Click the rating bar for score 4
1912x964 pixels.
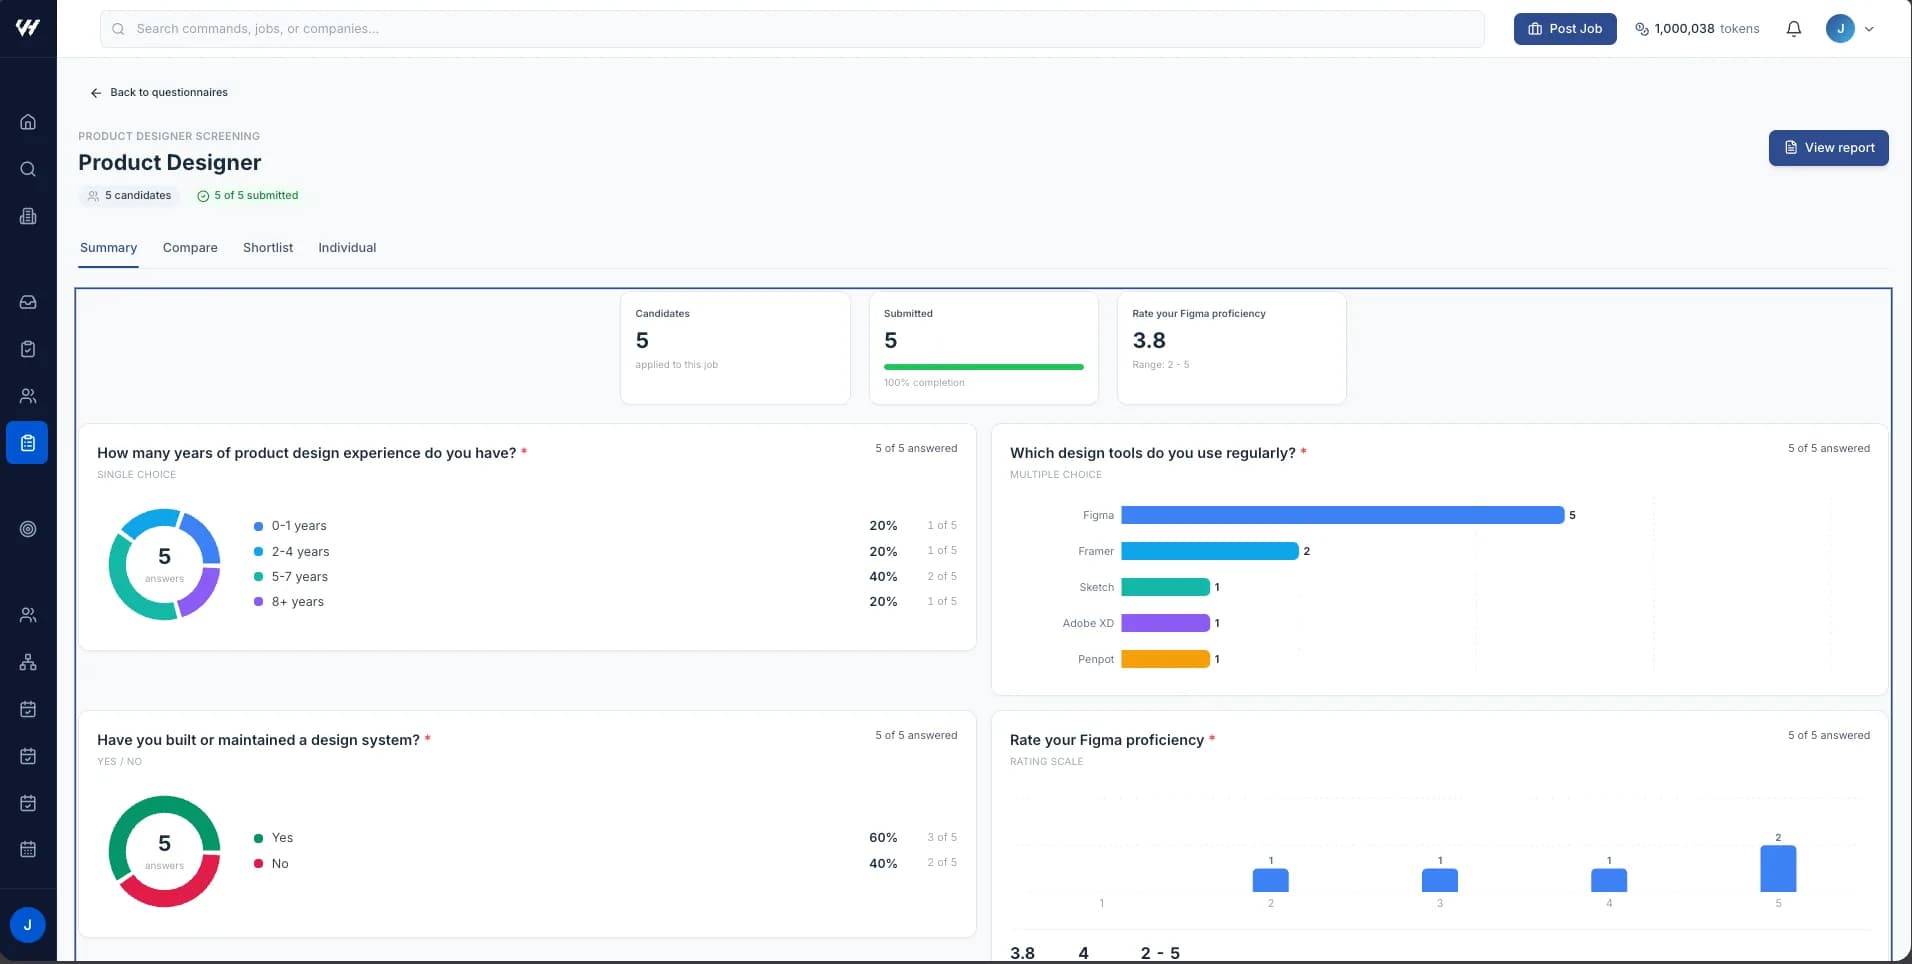(1609, 880)
